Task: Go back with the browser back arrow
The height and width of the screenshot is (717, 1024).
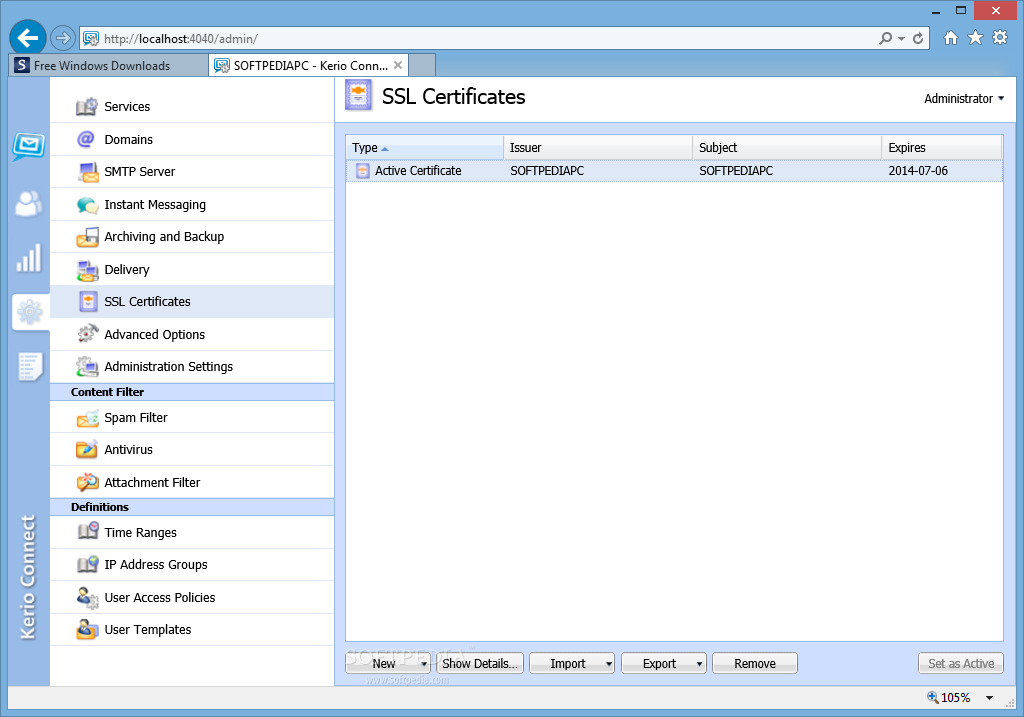Action: coord(28,38)
